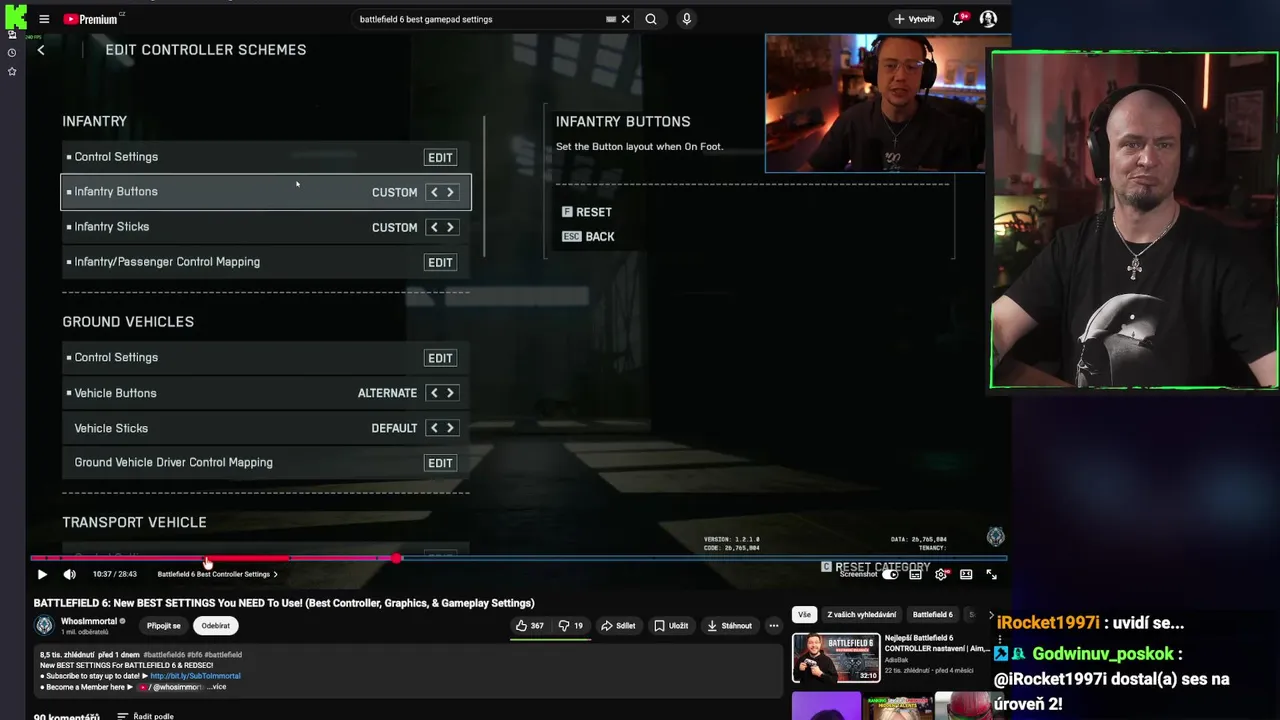Cycle Infantry Sticks to previous option
This screenshot has width=1280, height=720.
434,227
